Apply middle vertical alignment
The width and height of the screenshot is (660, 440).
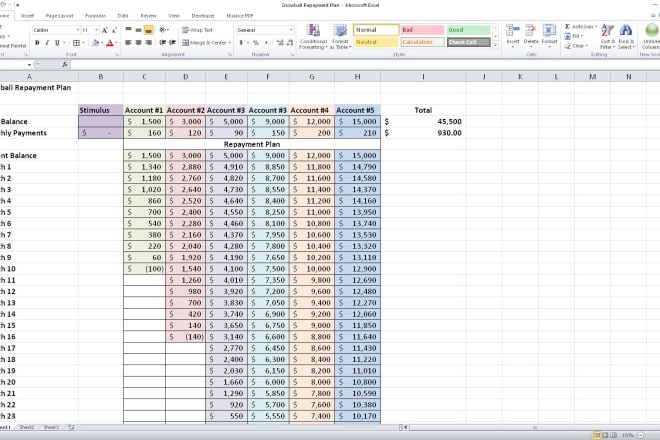click(x=138, y=30)
